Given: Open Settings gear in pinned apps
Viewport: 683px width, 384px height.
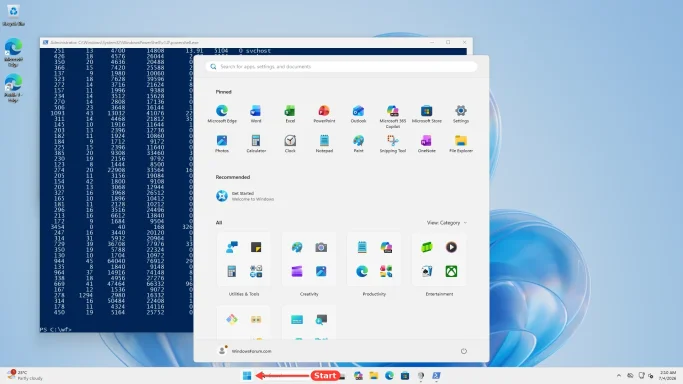Looking at the screenshot, I should (461, 114).
